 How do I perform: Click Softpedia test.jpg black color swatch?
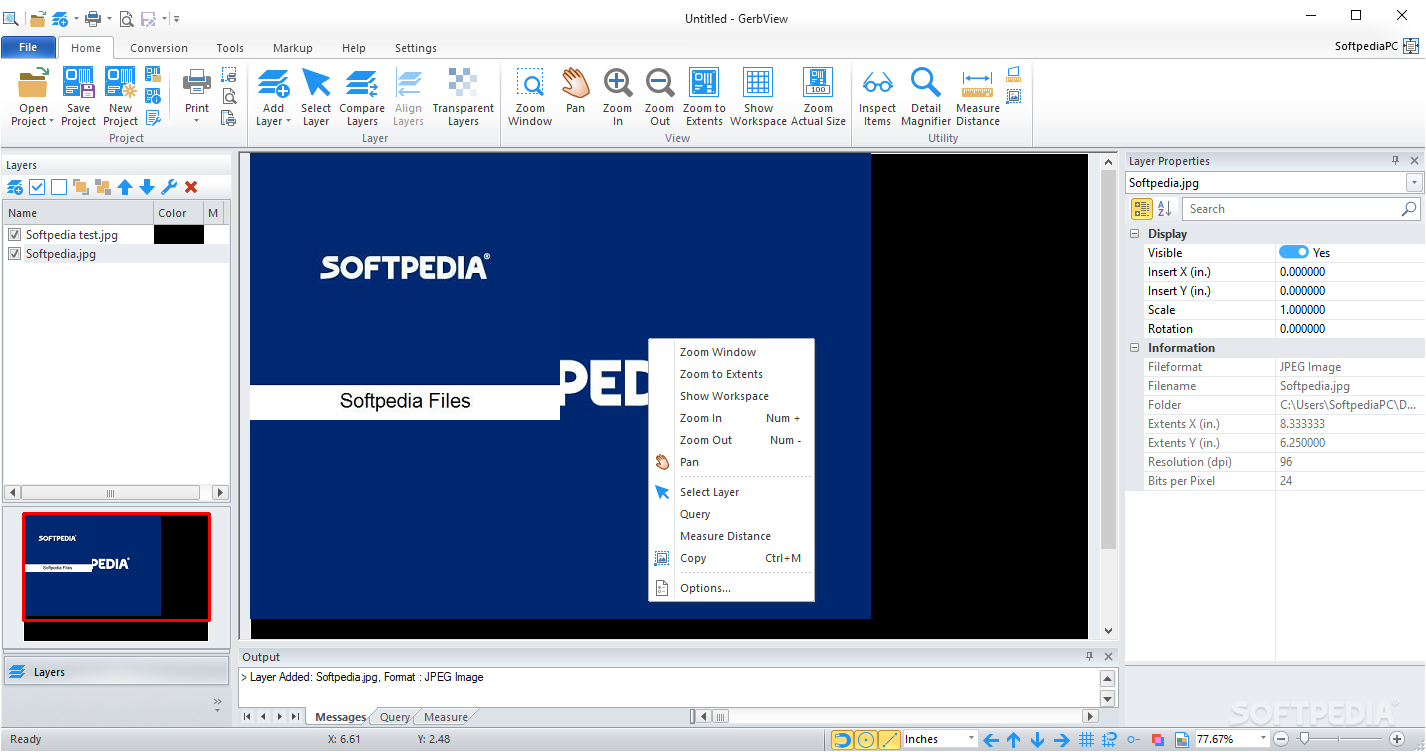(179, 235)
